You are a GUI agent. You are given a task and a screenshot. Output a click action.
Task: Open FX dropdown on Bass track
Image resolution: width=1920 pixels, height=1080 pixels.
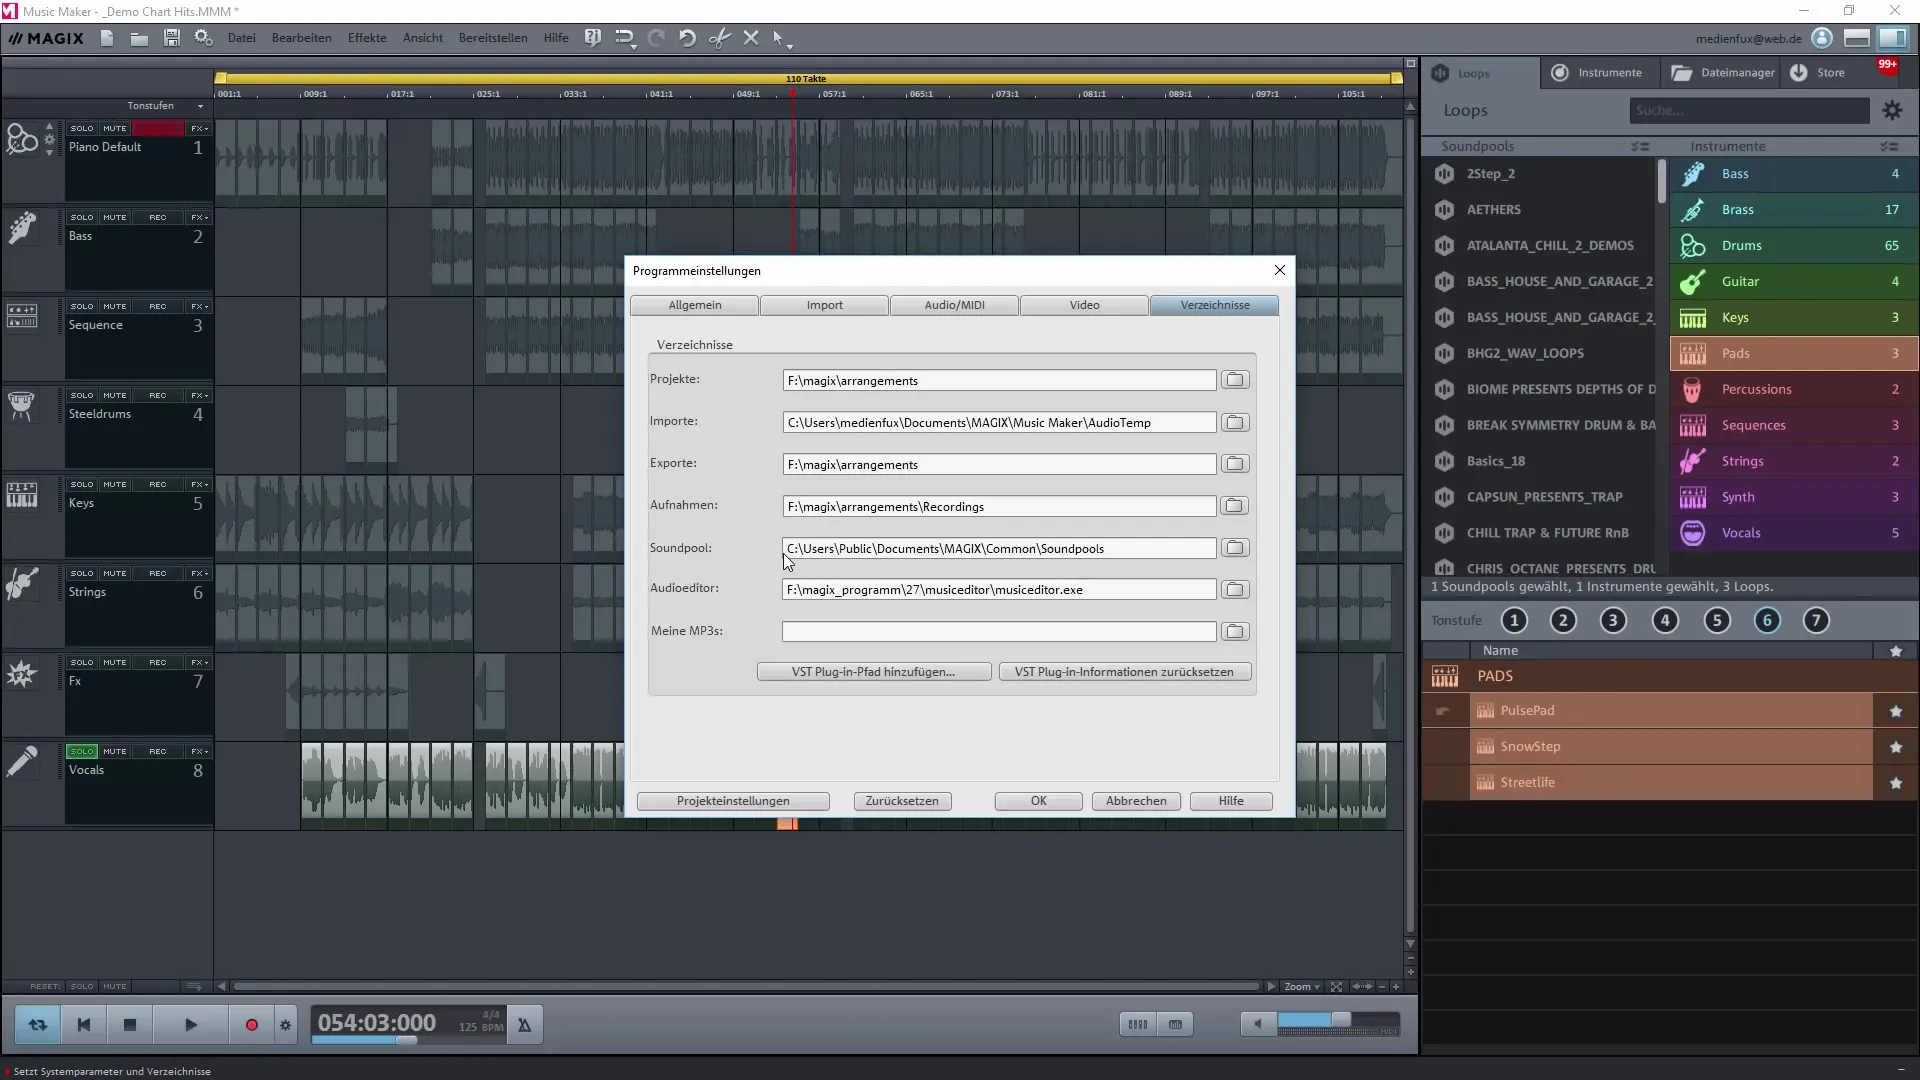pos(199,217)
